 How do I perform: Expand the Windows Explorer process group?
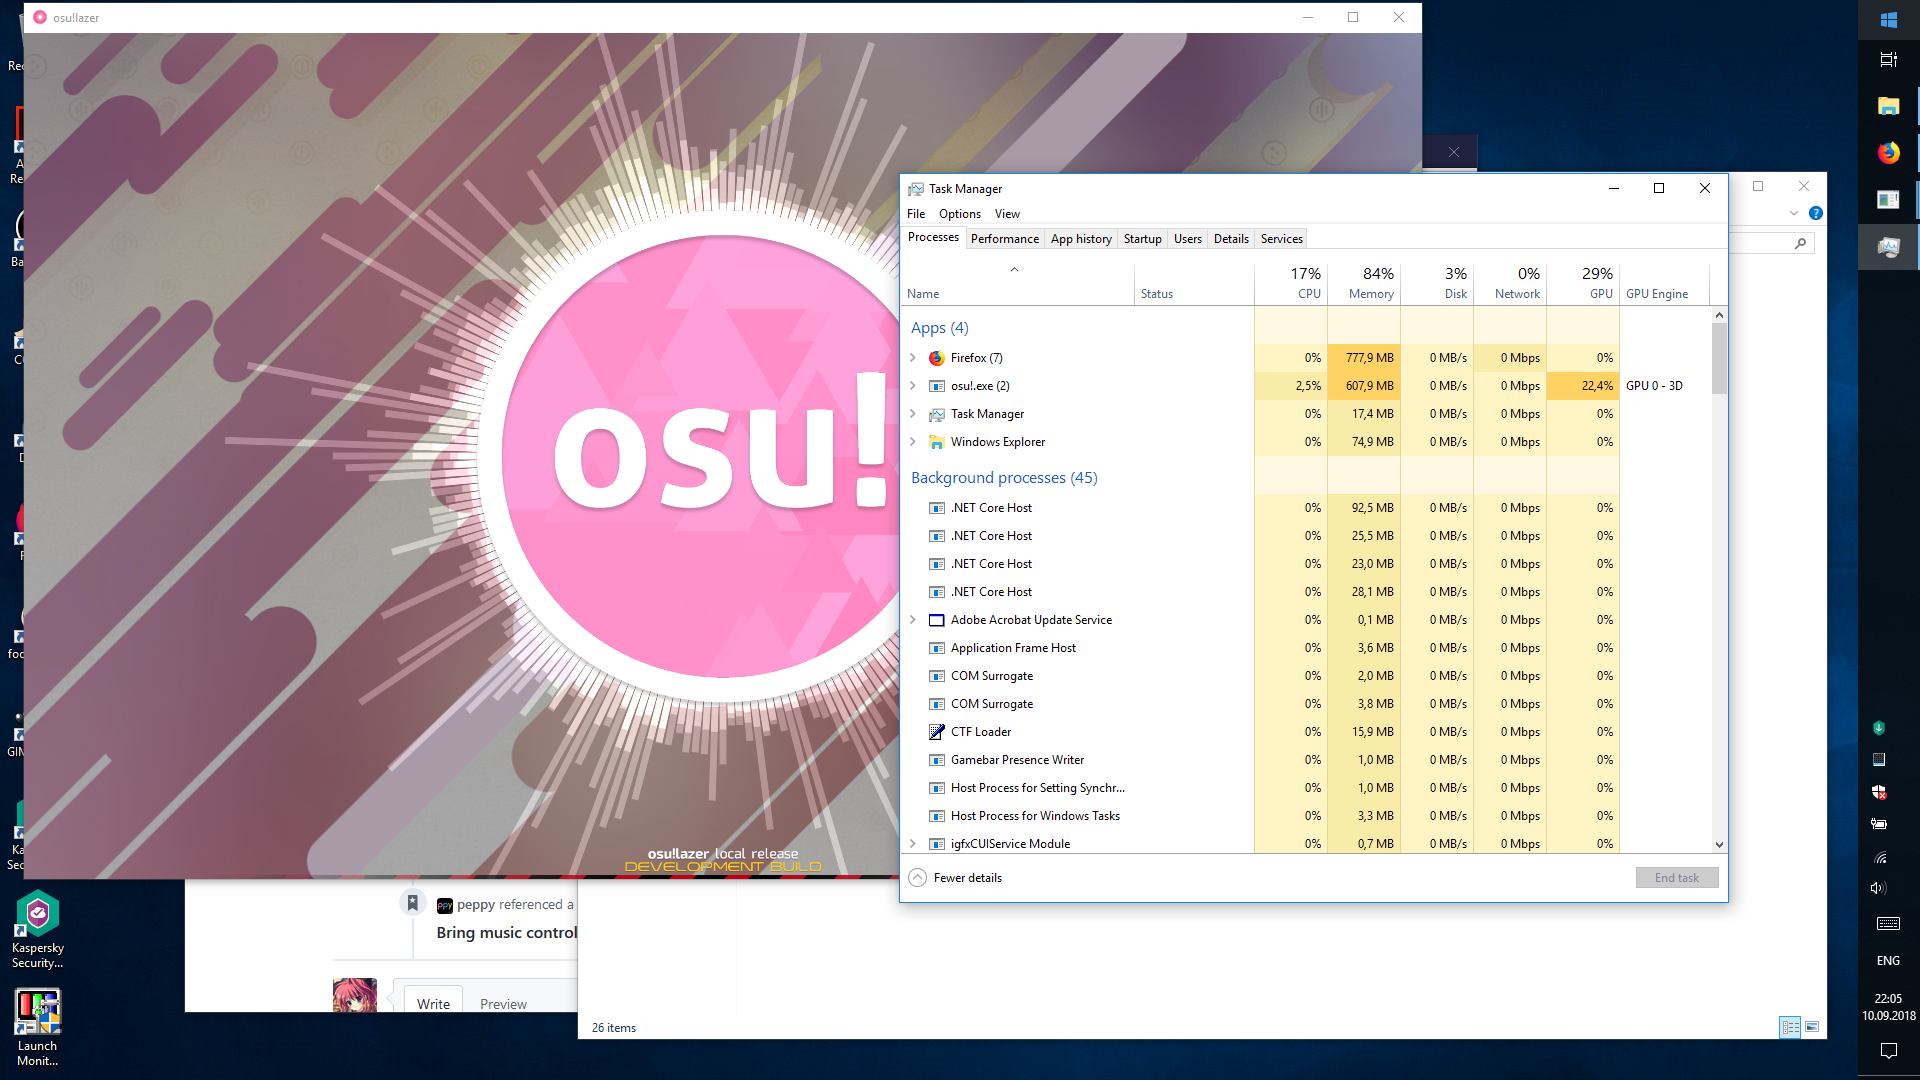(x=913, y=442)
